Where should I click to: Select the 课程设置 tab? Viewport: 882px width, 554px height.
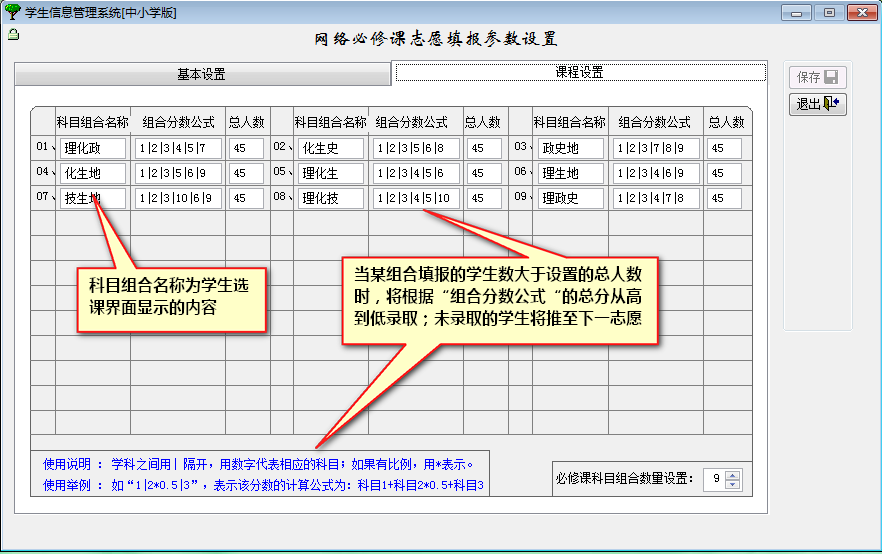click(580, 73)
